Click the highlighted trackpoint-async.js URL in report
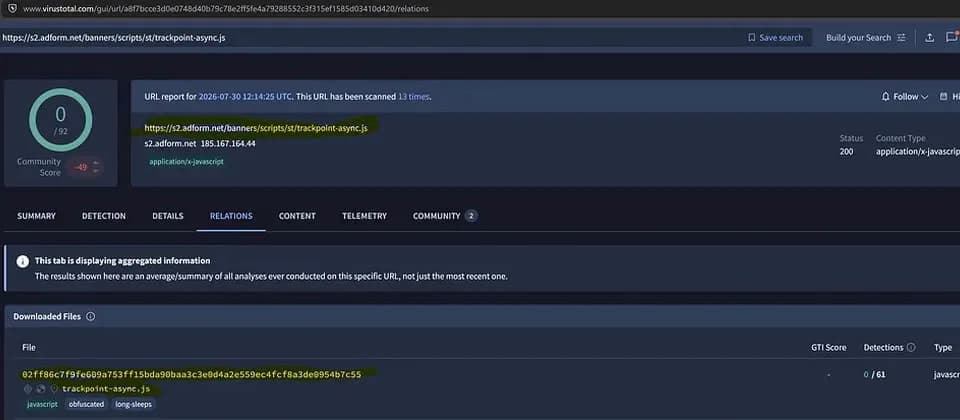 click(x=256, y=129)
